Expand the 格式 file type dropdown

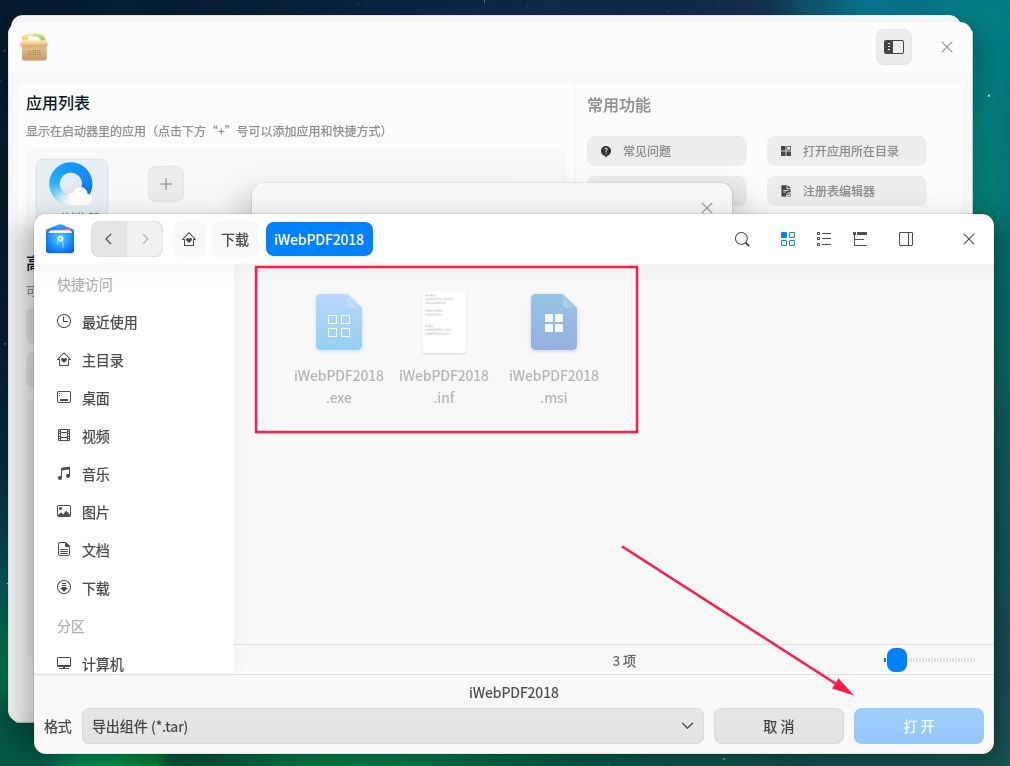click(392, 727)
